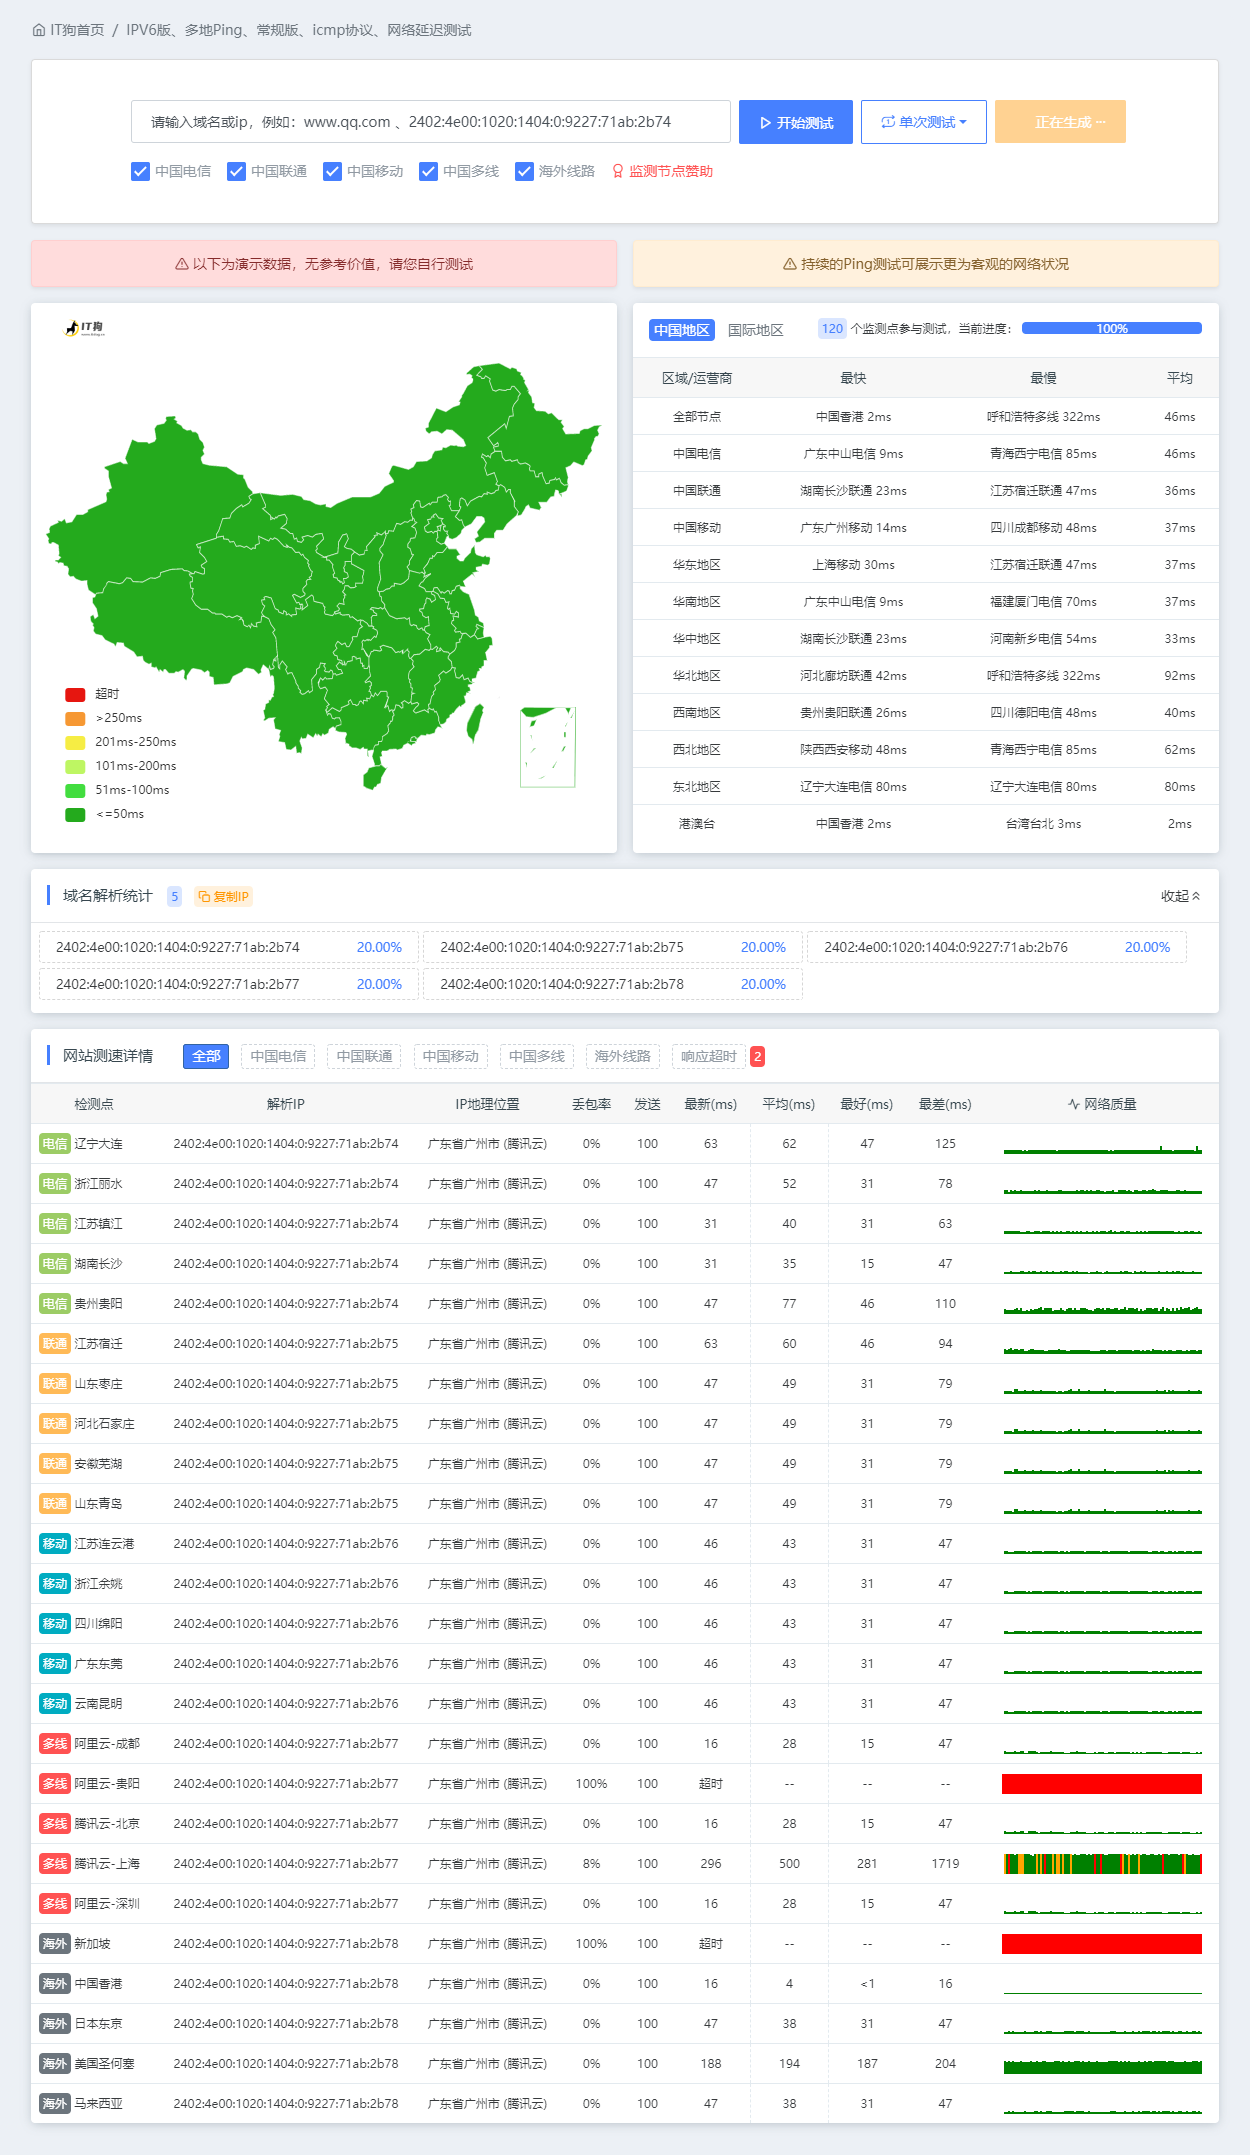
Task: Filter results by 中国联通 tab
Action: [x=364, y=1056]
